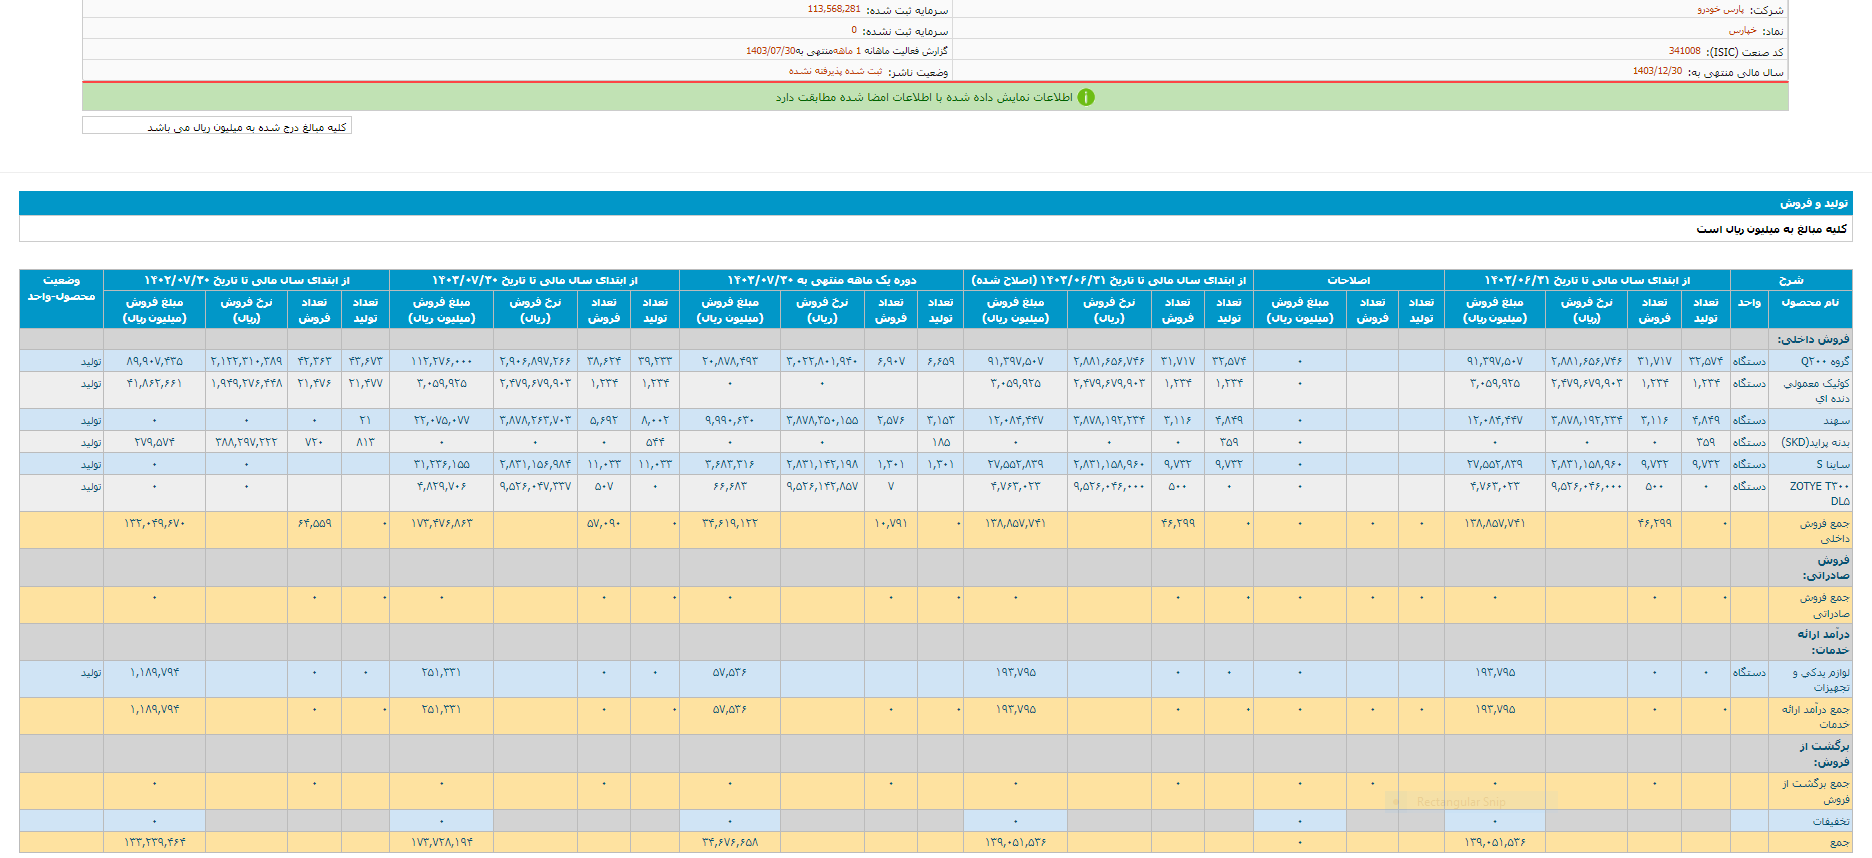
Task: Select the تولید و فروش section header
Action: point(1813,203)
